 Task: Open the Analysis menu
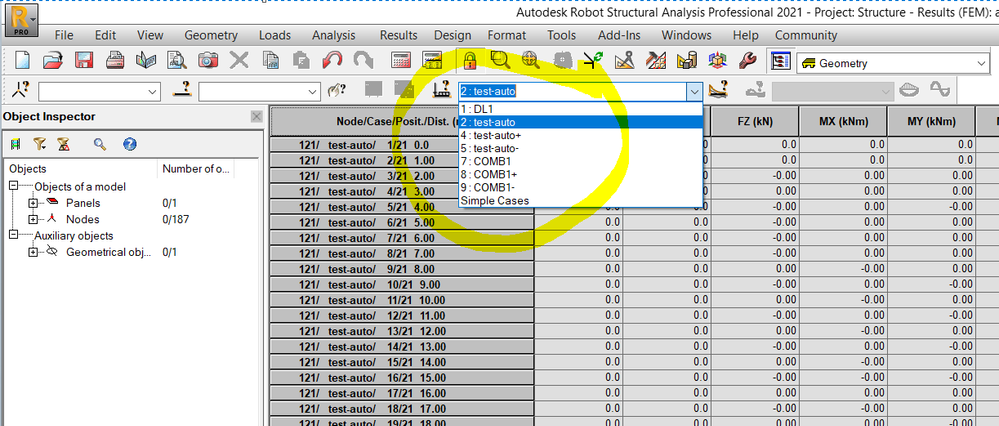334,35
